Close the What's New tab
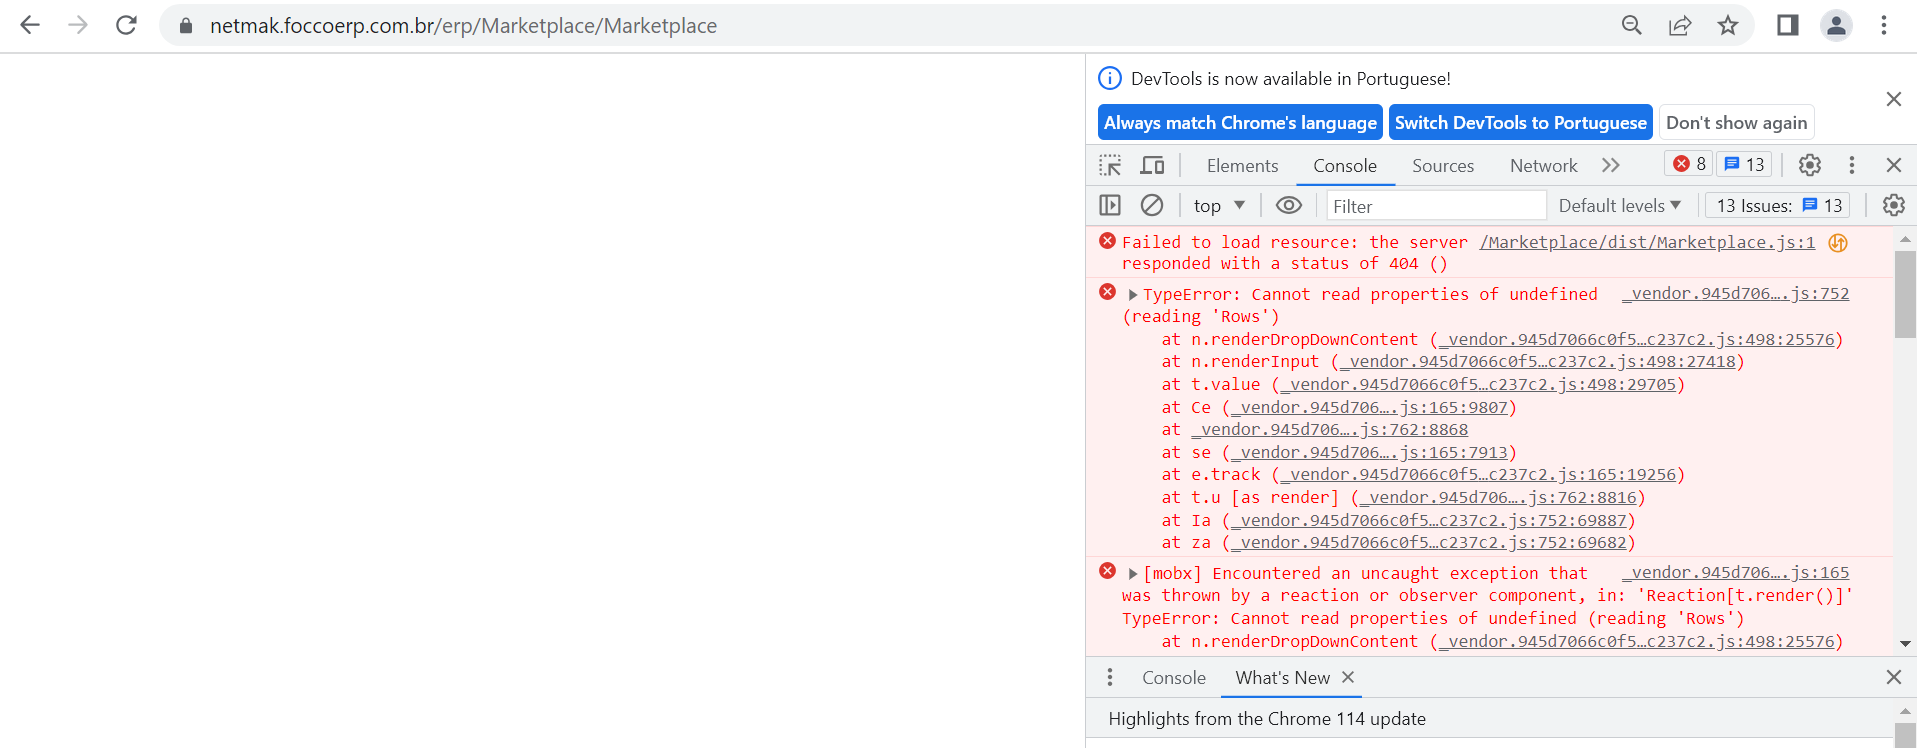 click(1348, 677)
